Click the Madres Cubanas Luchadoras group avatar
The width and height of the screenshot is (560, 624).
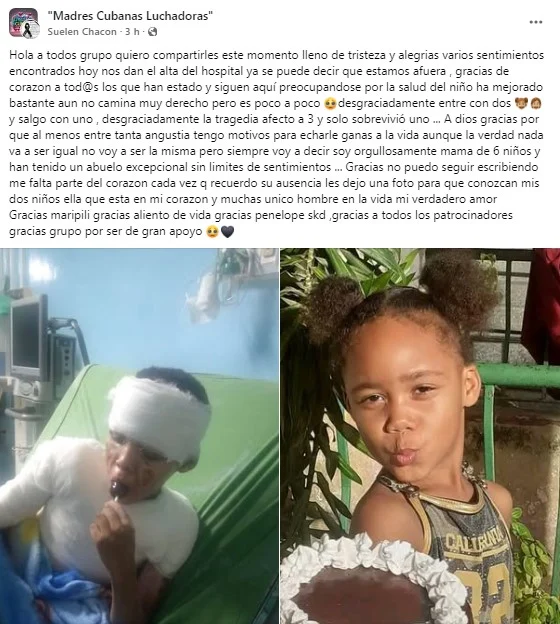tap(24, 23)
